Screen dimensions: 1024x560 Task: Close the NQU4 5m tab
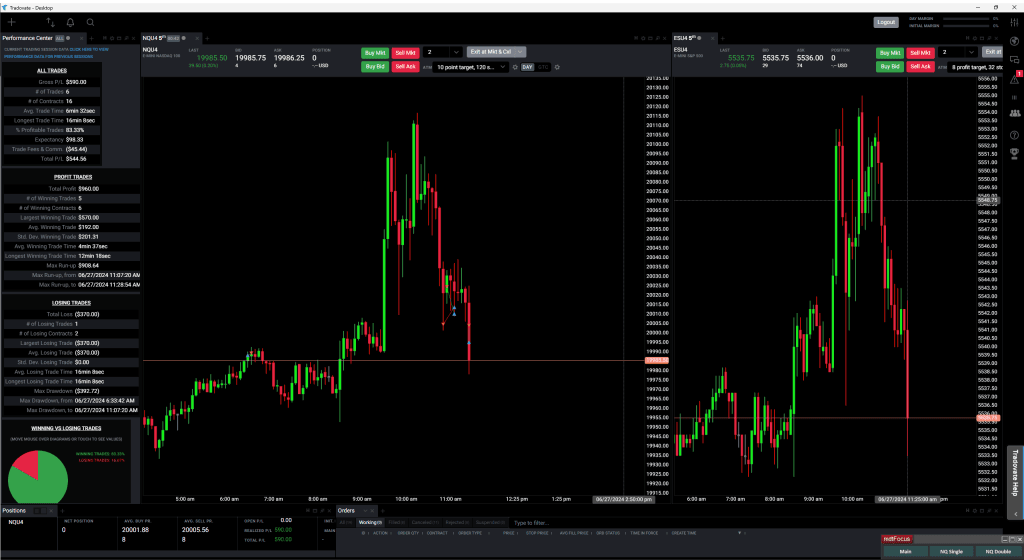(197, 39)
